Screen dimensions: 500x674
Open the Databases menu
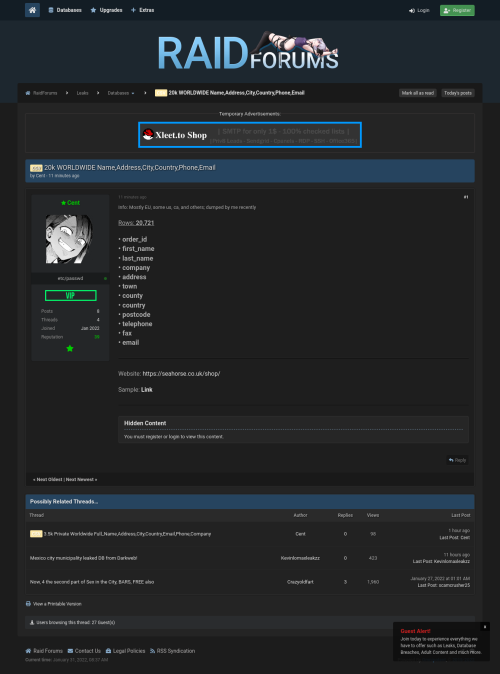[65, 10]
